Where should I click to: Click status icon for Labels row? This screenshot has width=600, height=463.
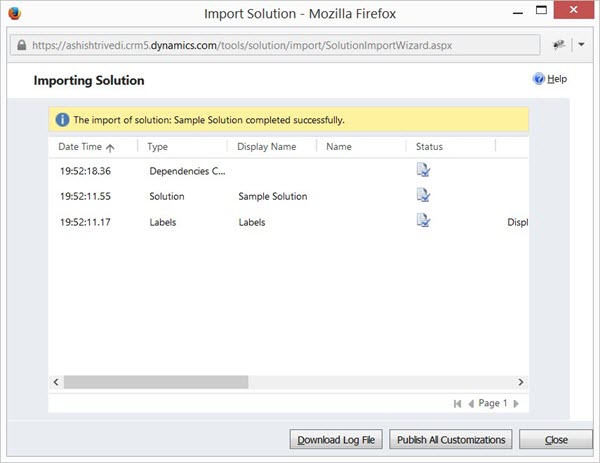424,221
